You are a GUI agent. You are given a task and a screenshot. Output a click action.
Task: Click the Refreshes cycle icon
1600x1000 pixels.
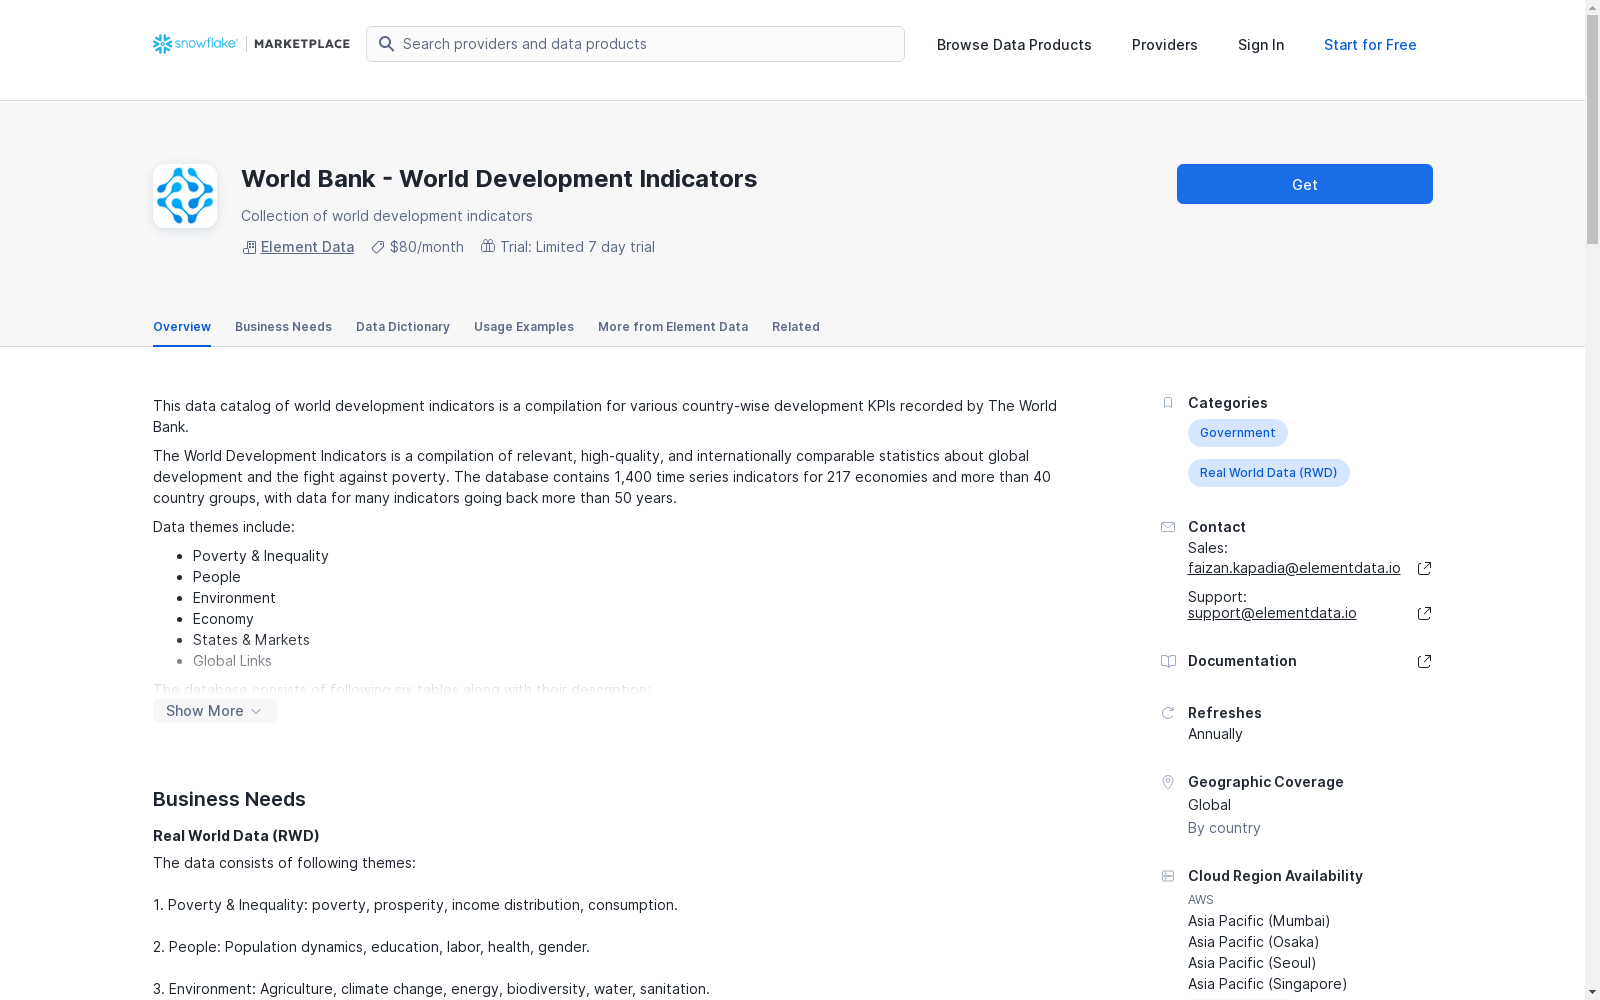point(1168,713)
